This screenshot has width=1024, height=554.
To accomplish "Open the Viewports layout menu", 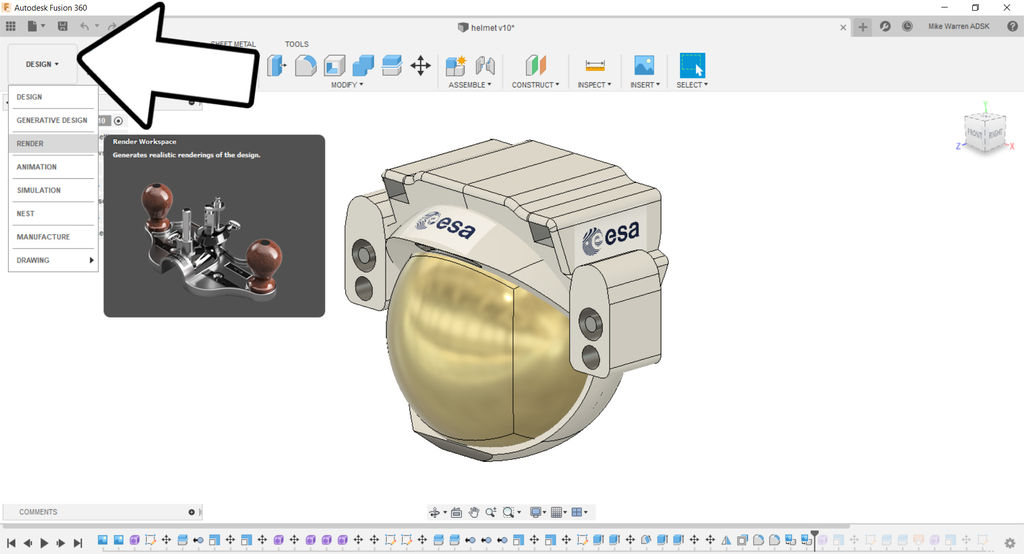I will 579,512.
